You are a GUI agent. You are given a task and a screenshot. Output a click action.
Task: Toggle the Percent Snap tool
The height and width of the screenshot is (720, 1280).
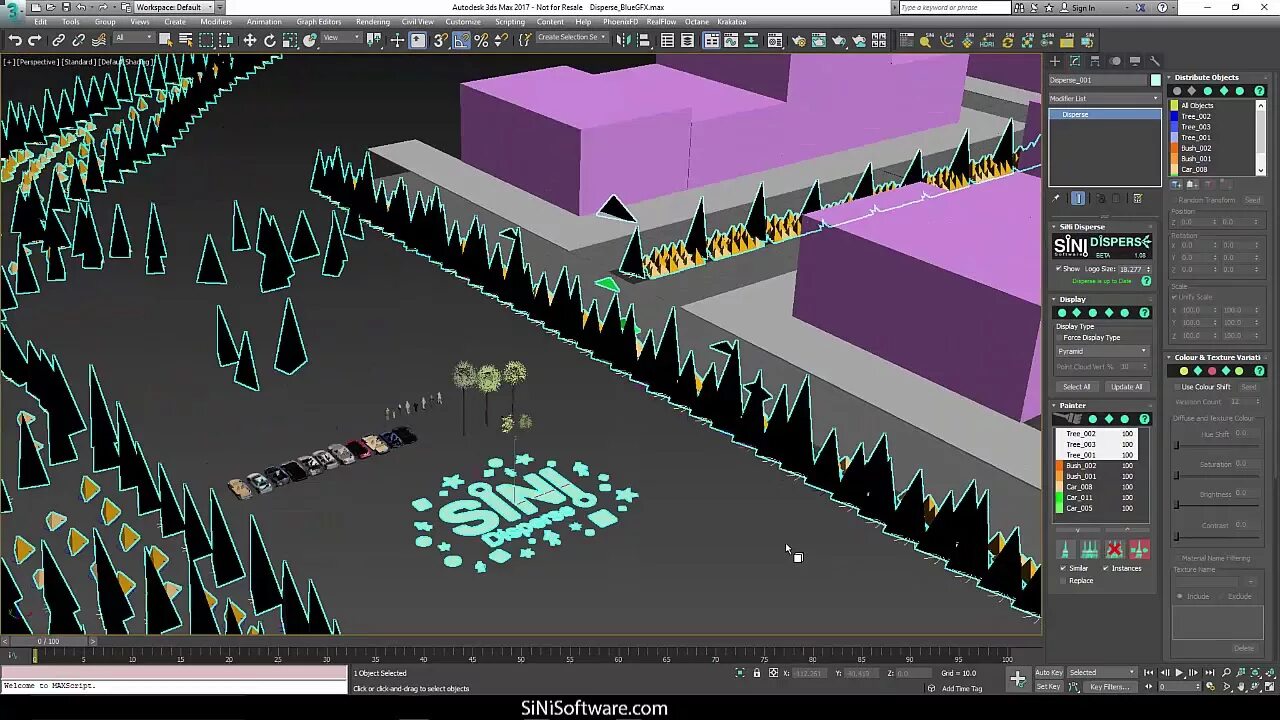click(x=481, y=40)
